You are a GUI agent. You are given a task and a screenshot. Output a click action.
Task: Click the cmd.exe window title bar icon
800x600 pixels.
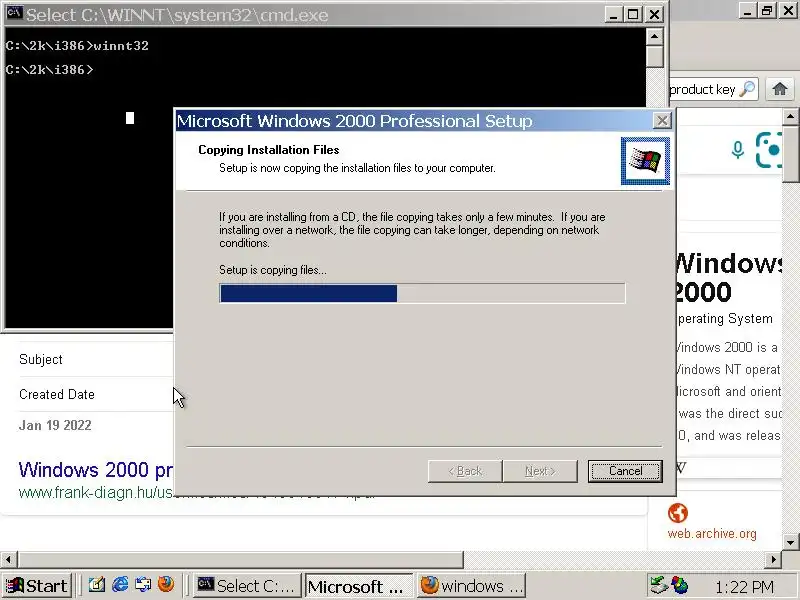tap(14, 14)
